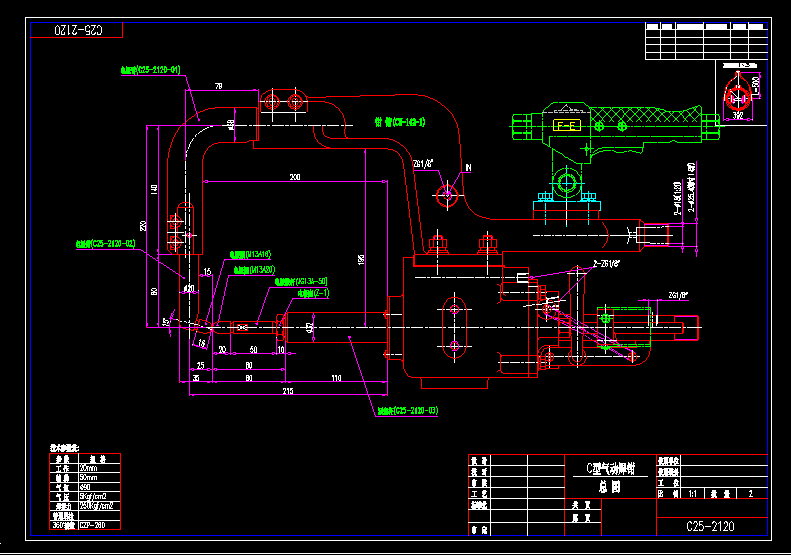The image size is (791, 555).
Task: Click the rotated C25-2120 label at top left
Action: (x=76, y=30)
